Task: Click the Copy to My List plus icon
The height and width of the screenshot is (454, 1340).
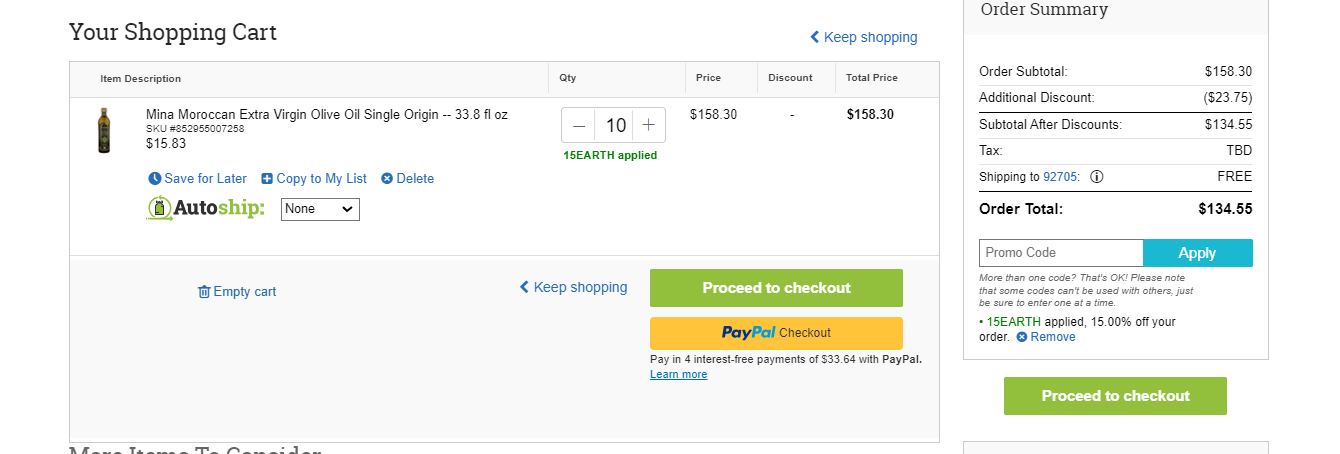Action: 267,179
